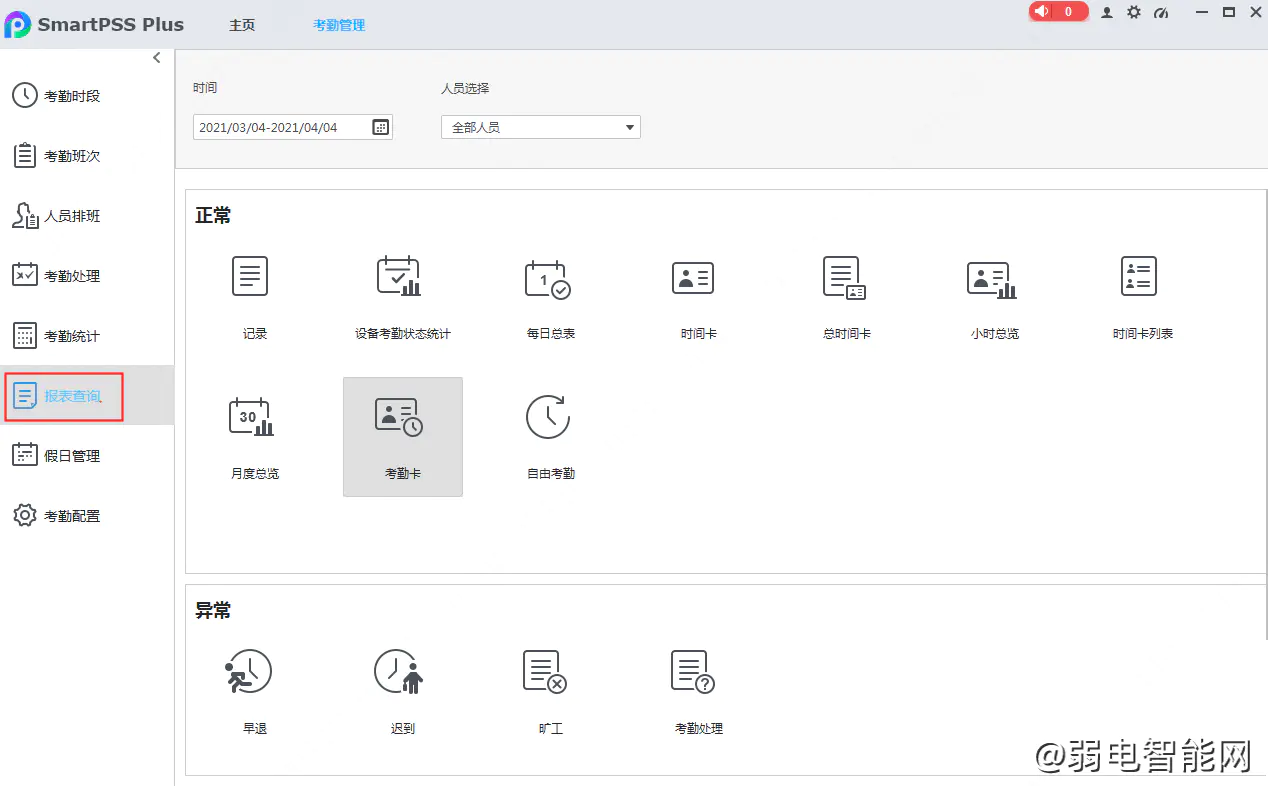
Task: Open 设备考勤状态统计 report
Action: coord(399,276)
